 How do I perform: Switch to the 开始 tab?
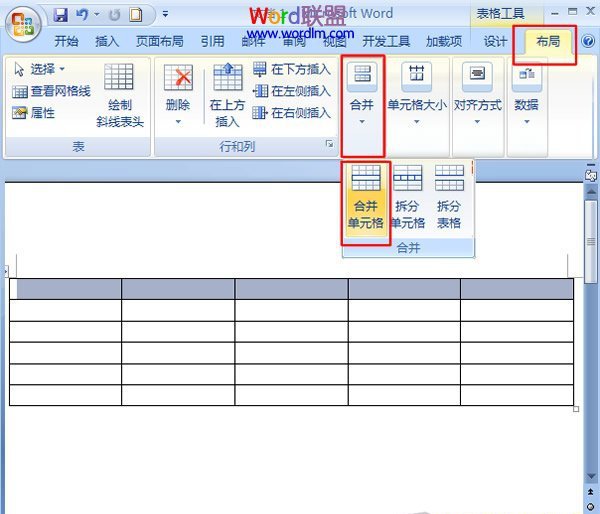pos(66,41)
